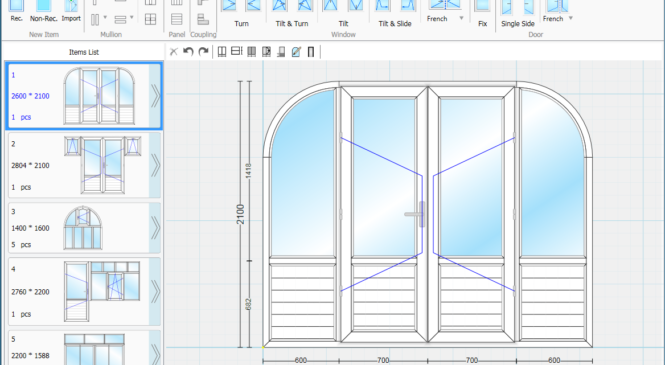The image size is (665, 365).
Task: Expand chevron of item 2
Action: [155, 165]
